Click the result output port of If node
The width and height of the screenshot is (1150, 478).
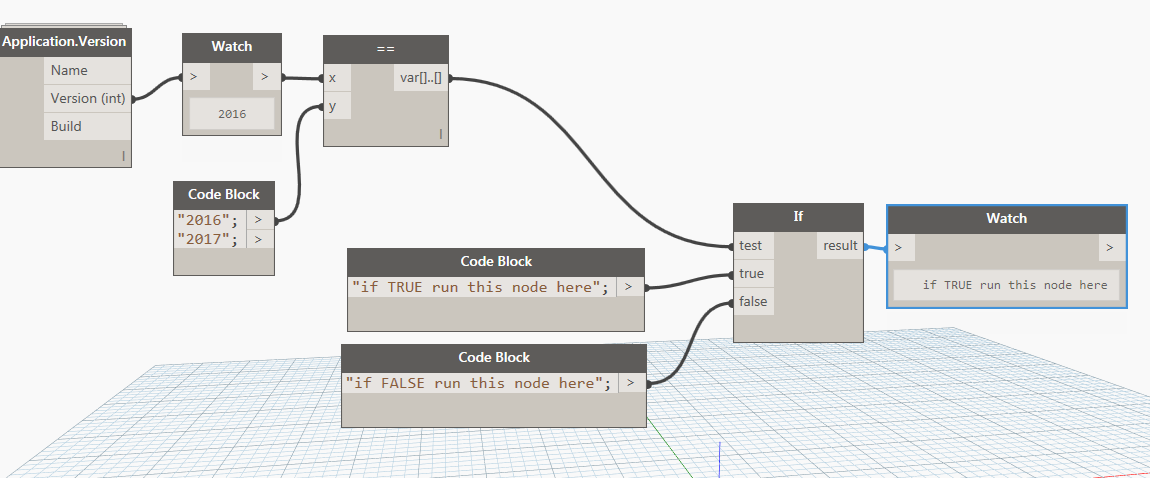pos(840,246)
